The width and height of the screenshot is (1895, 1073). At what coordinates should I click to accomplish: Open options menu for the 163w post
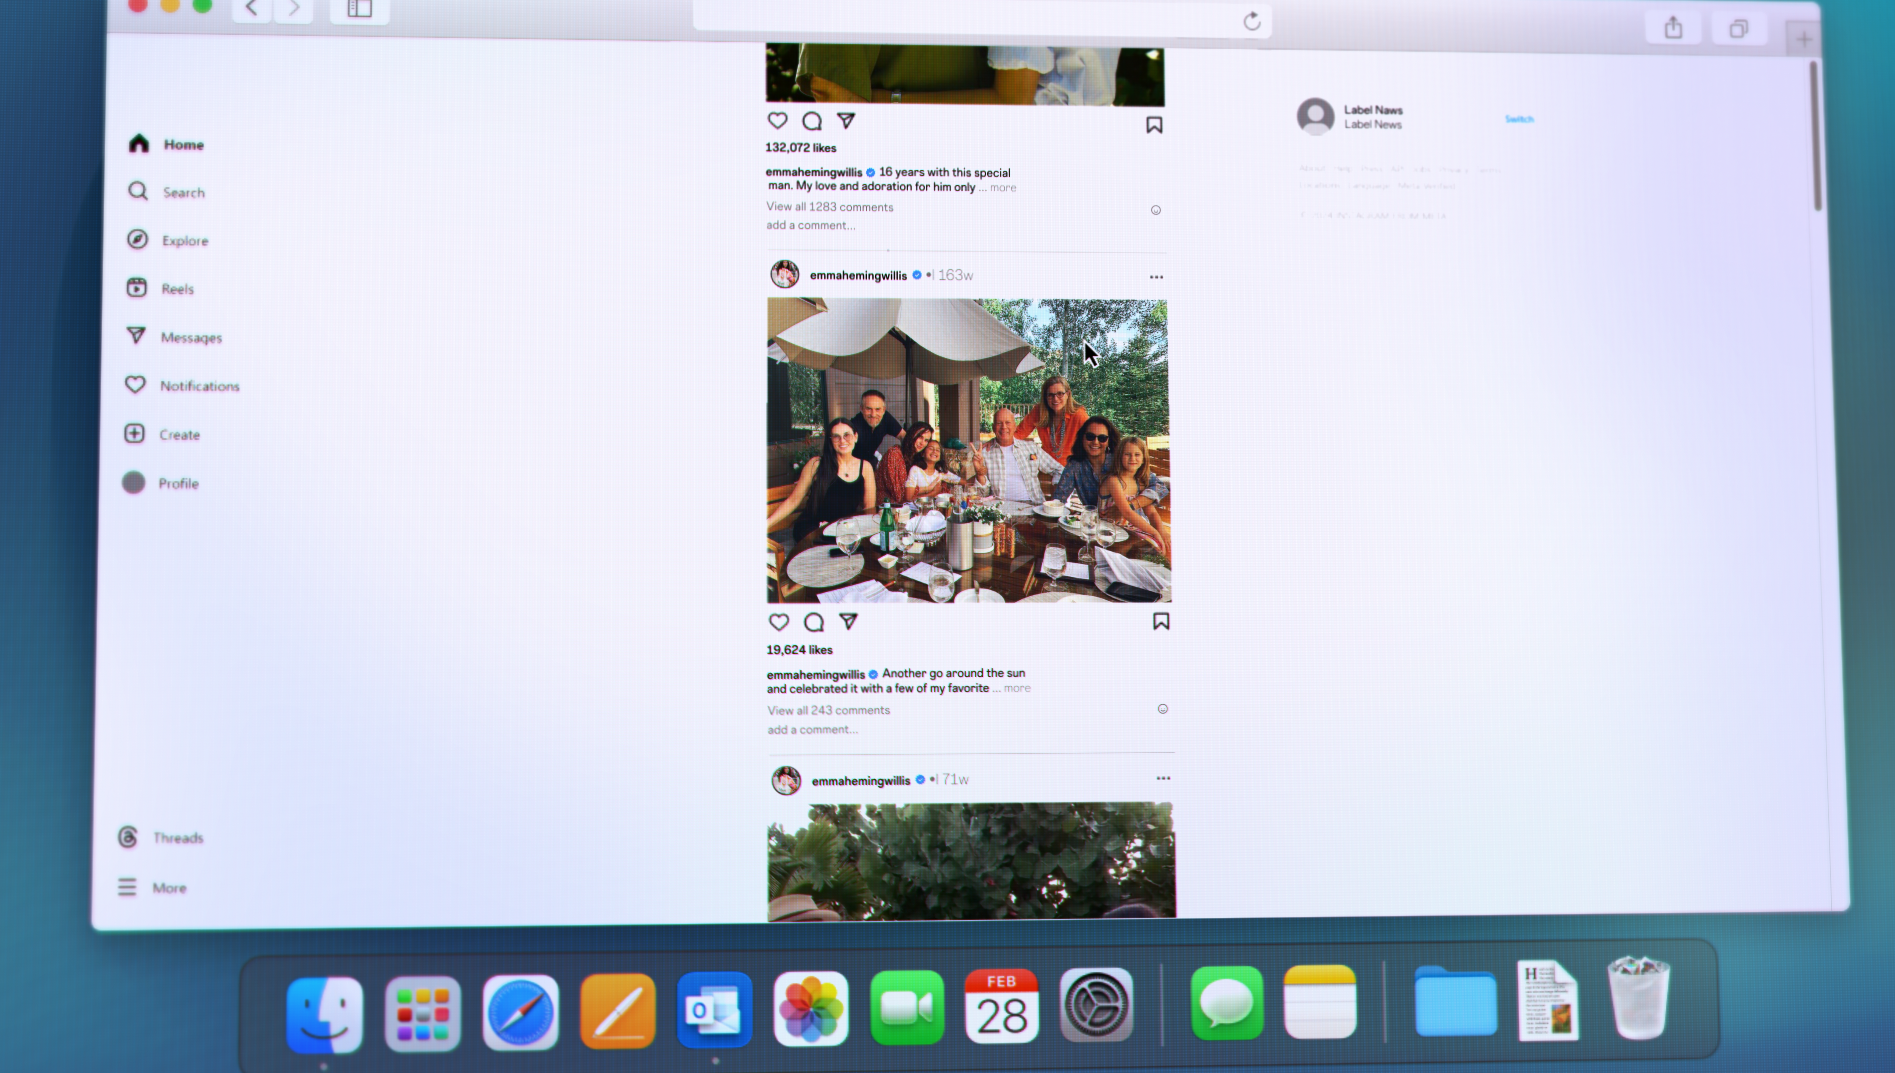pyautogui.click(x=1156, y=277)
